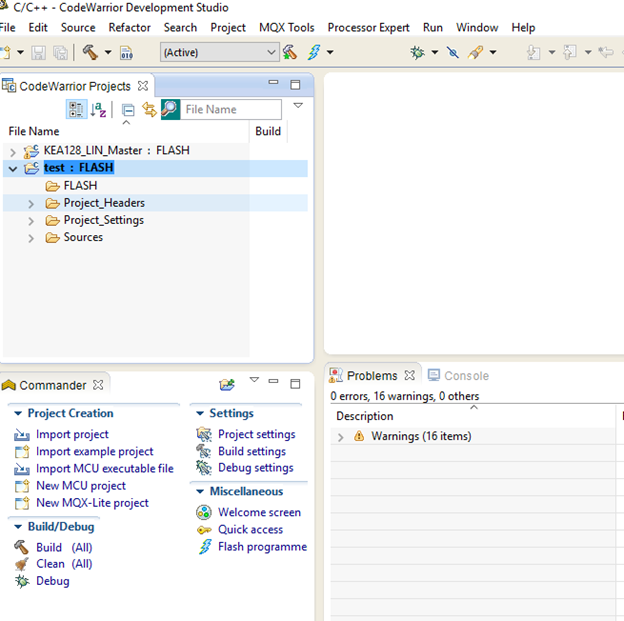Open the File menu
The width and height of the screenshot is (624, 621).
8,27
